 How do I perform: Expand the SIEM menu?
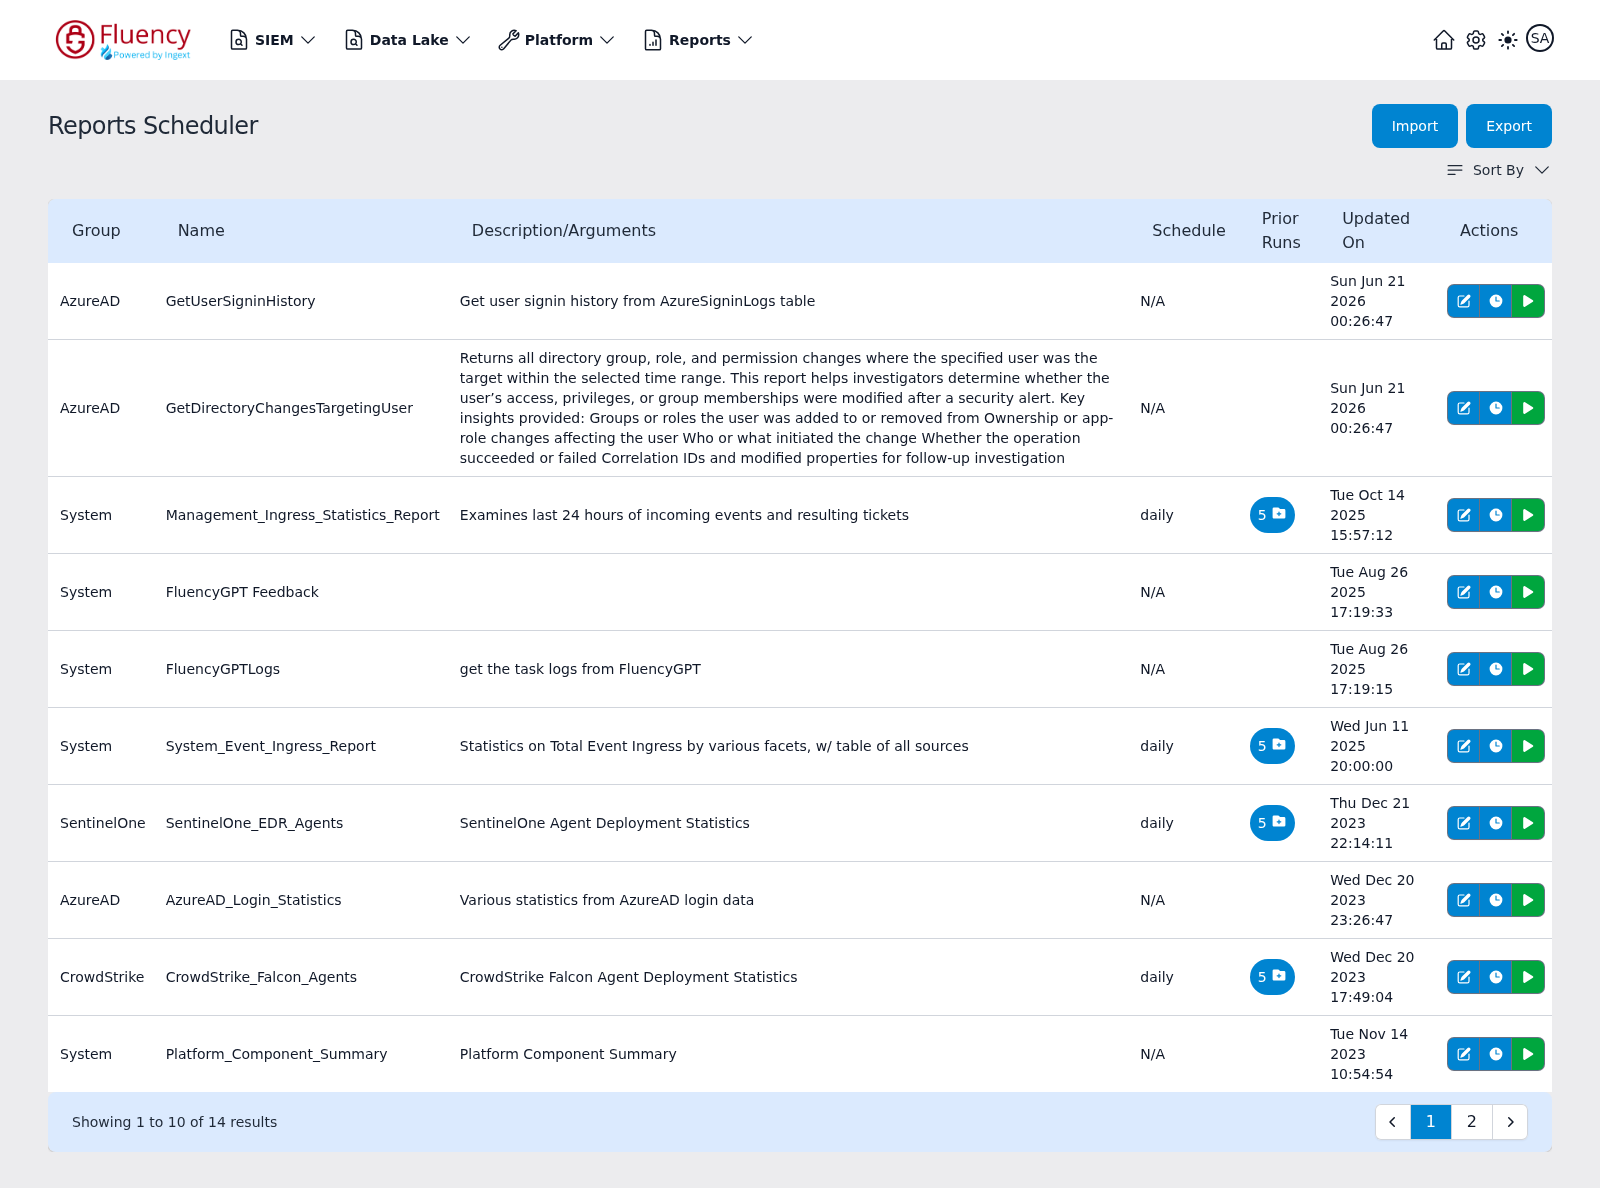pos(273,40)
